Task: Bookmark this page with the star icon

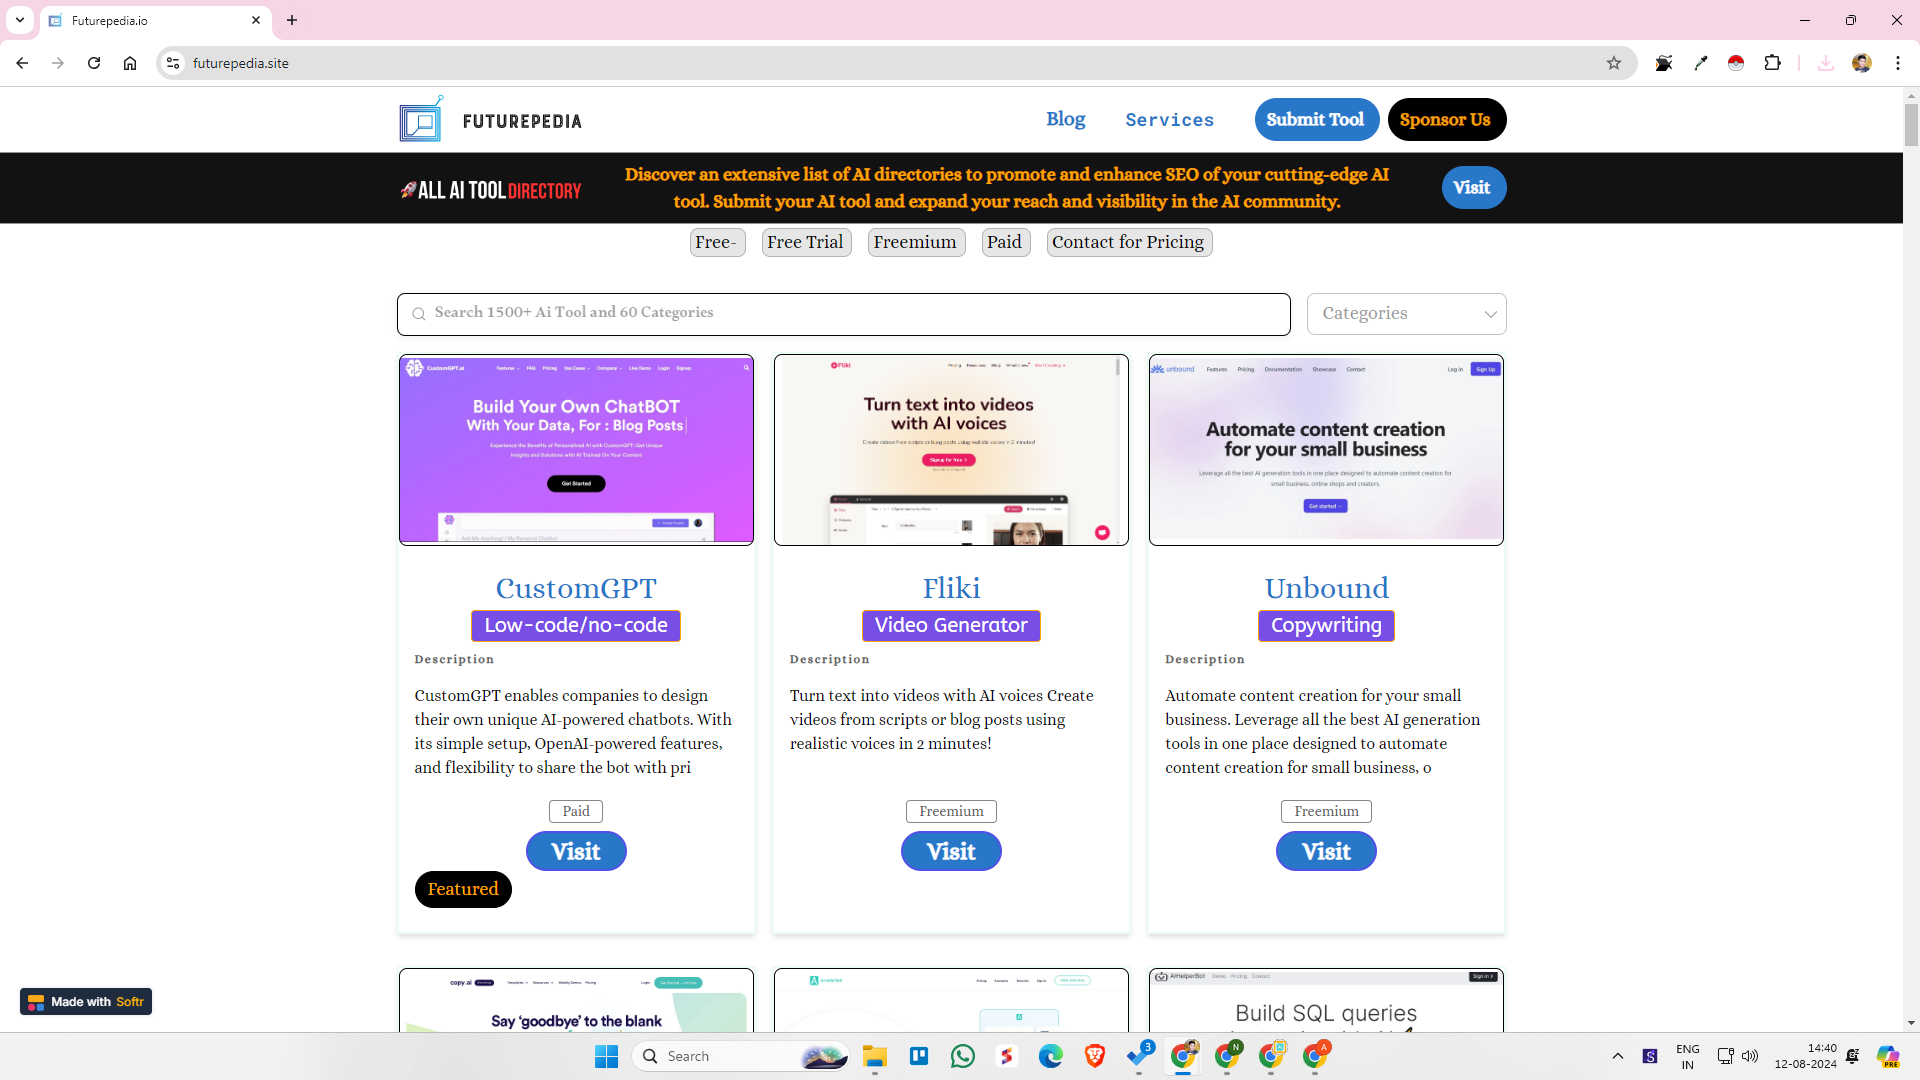Action: 1613,63
